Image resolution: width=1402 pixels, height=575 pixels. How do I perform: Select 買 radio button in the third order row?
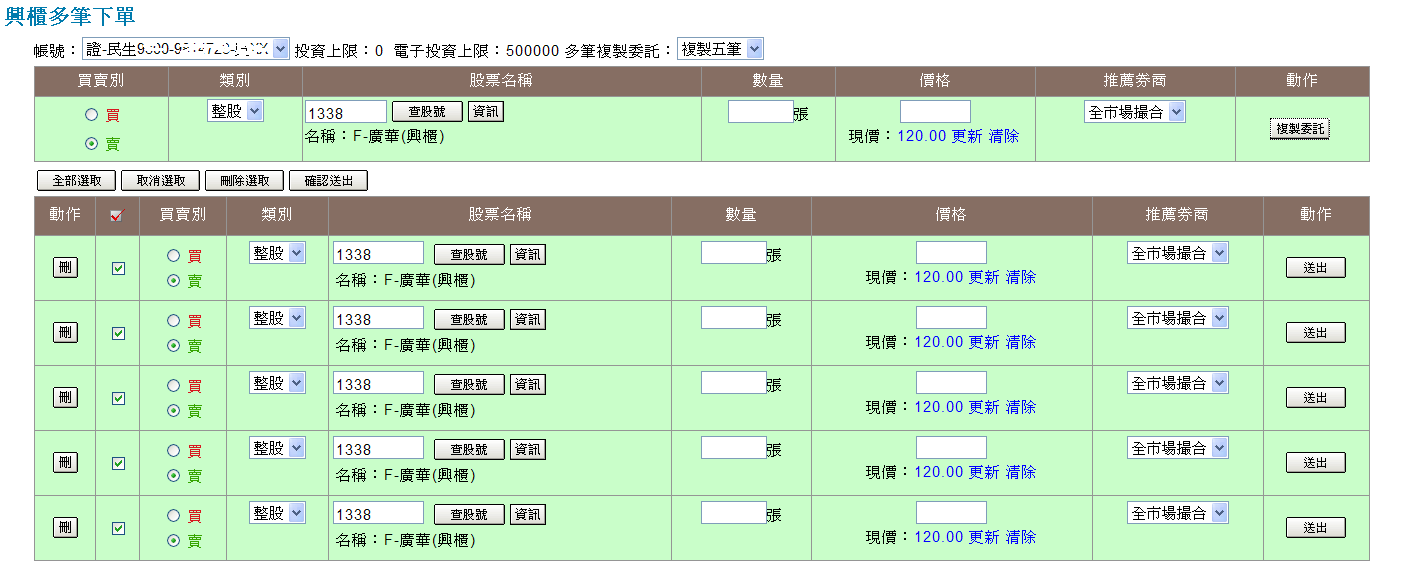point(174,386)
